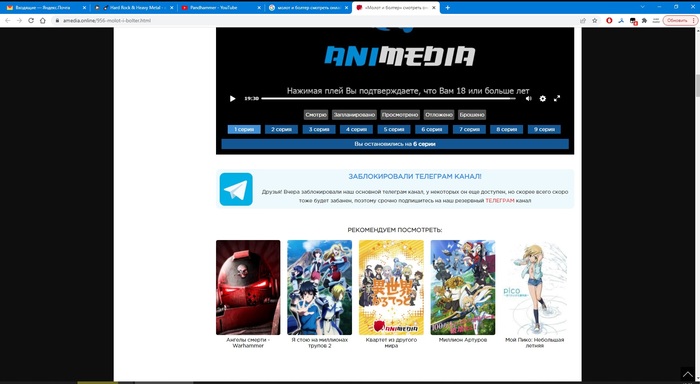Click the Telegram paper plane logo
The width and height of the screenshot is (700, 384).
[x=236, y=189]
